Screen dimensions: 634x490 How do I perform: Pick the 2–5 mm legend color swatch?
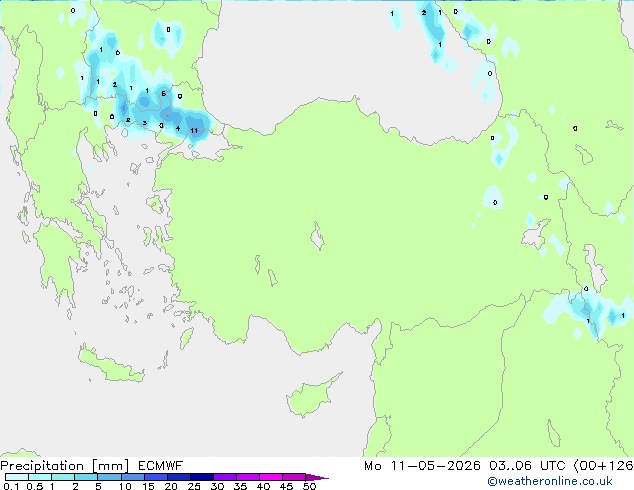click(86, 477)
